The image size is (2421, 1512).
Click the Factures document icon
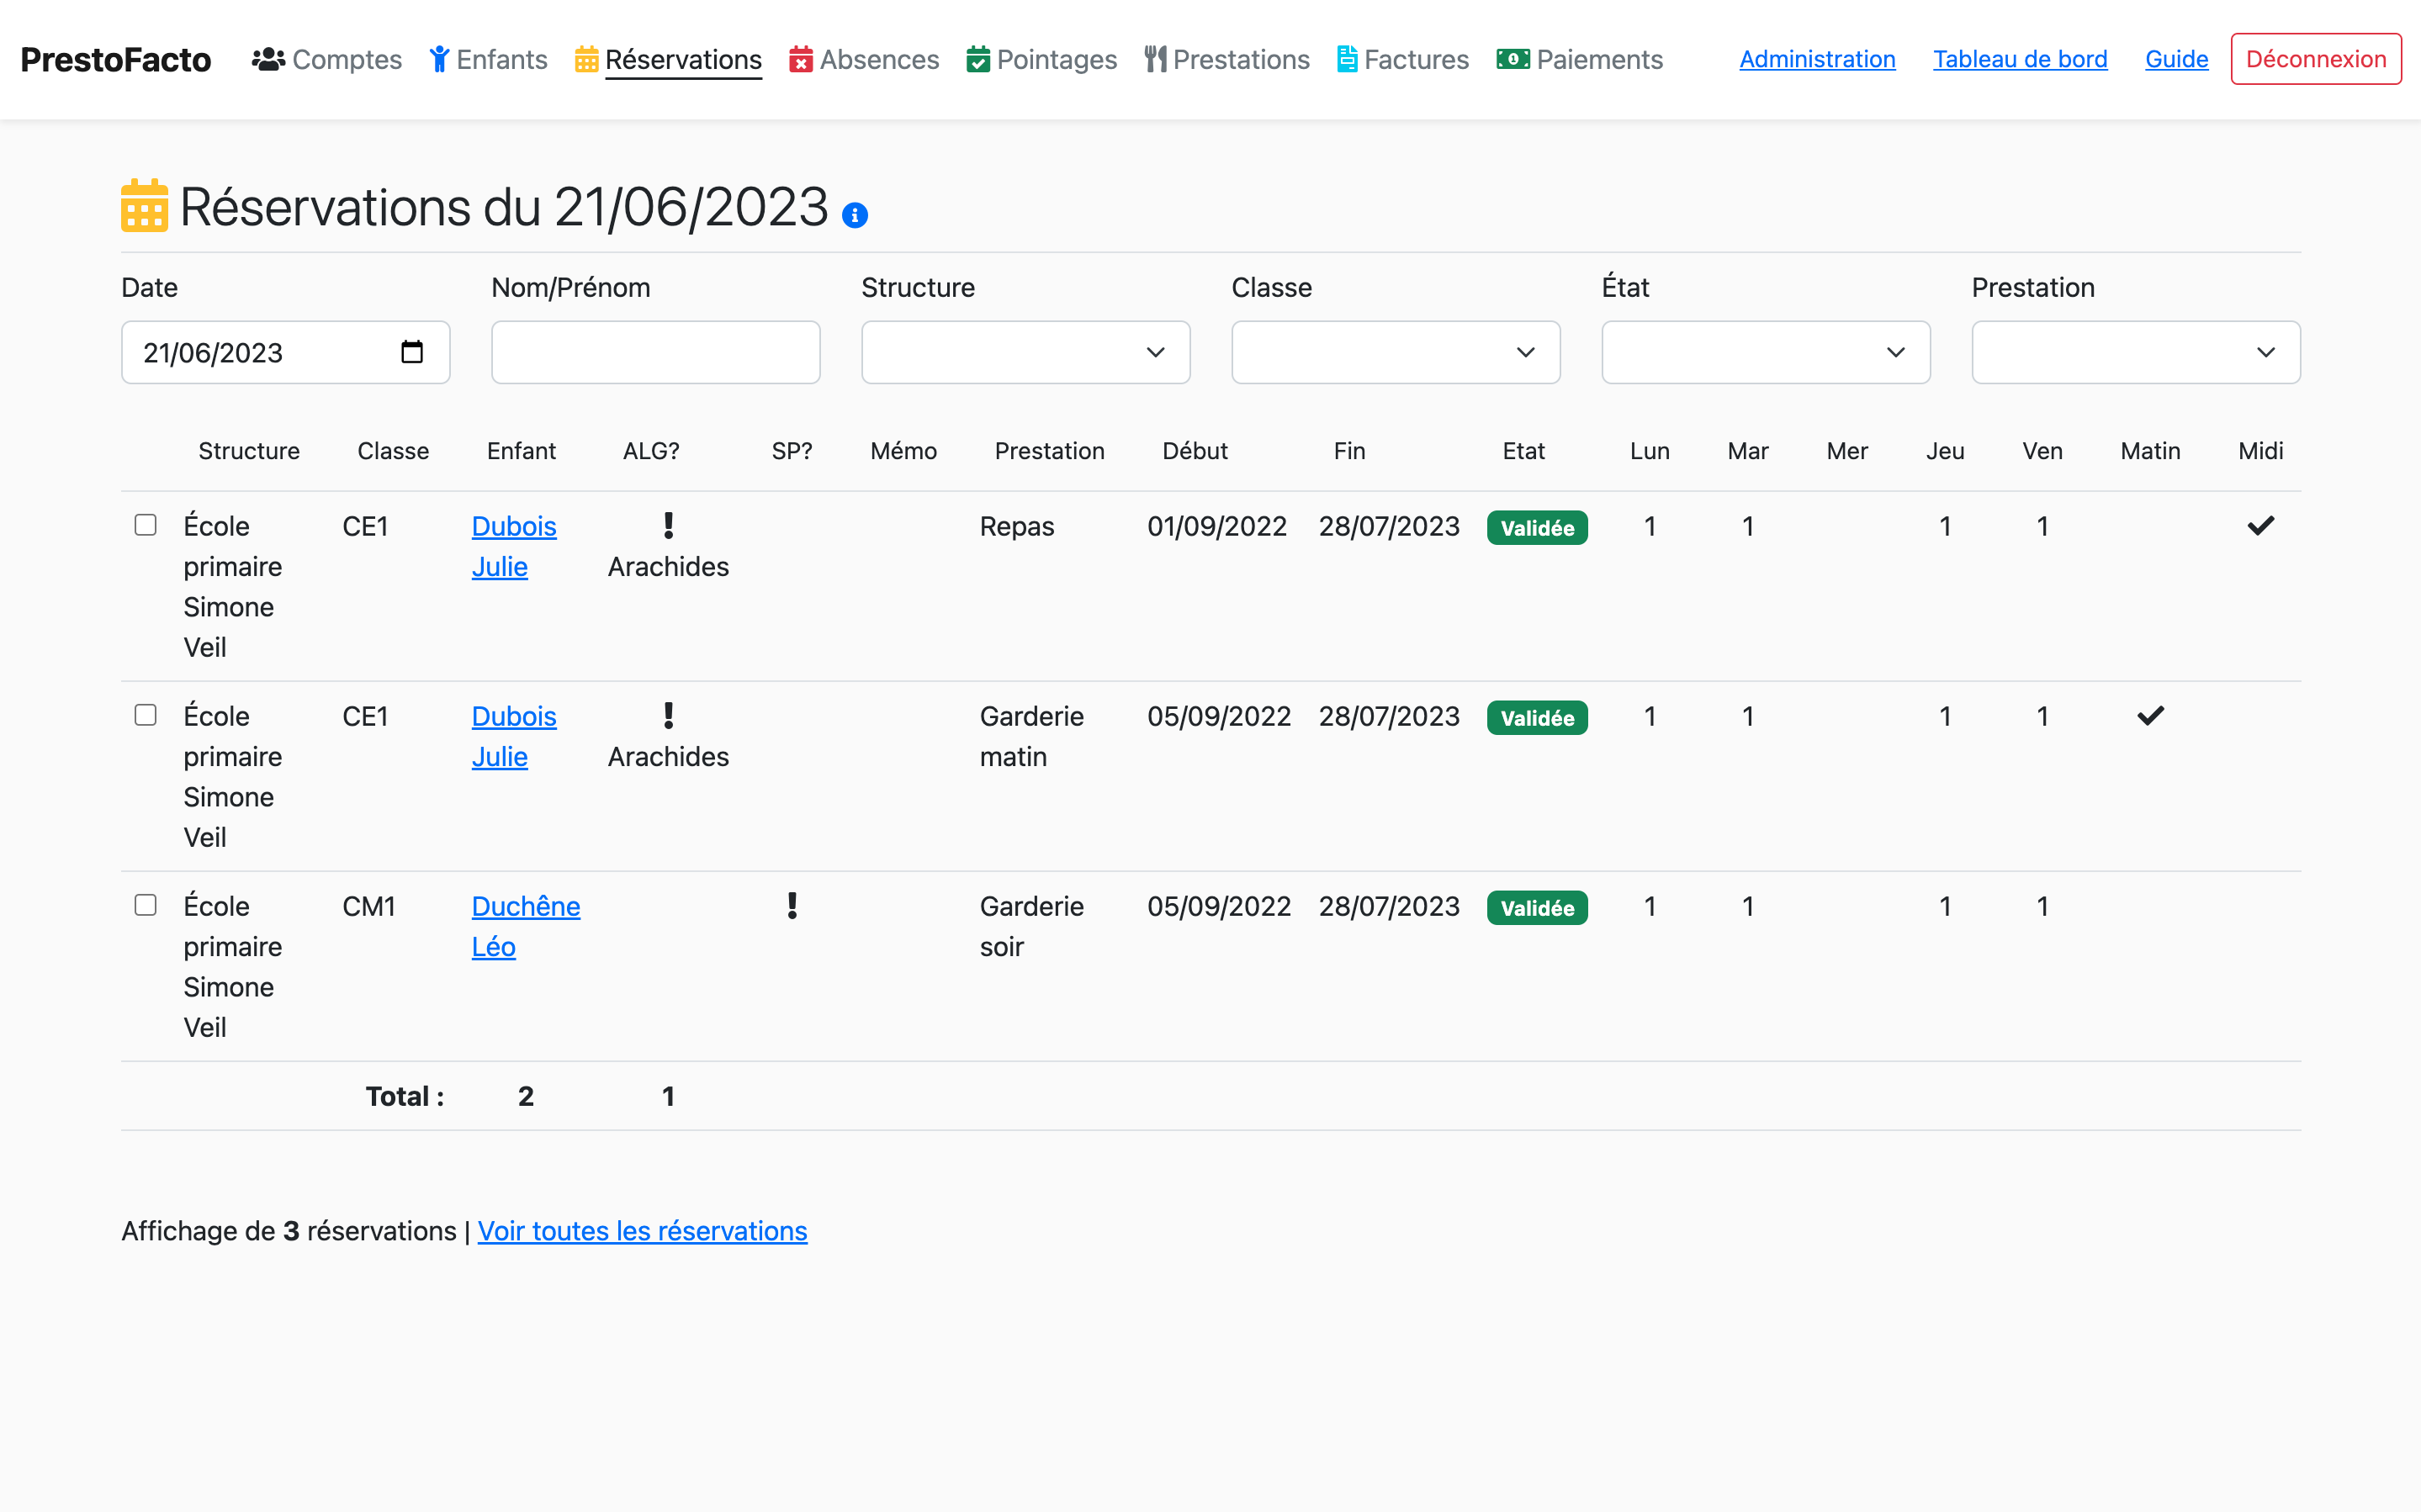1346,59
